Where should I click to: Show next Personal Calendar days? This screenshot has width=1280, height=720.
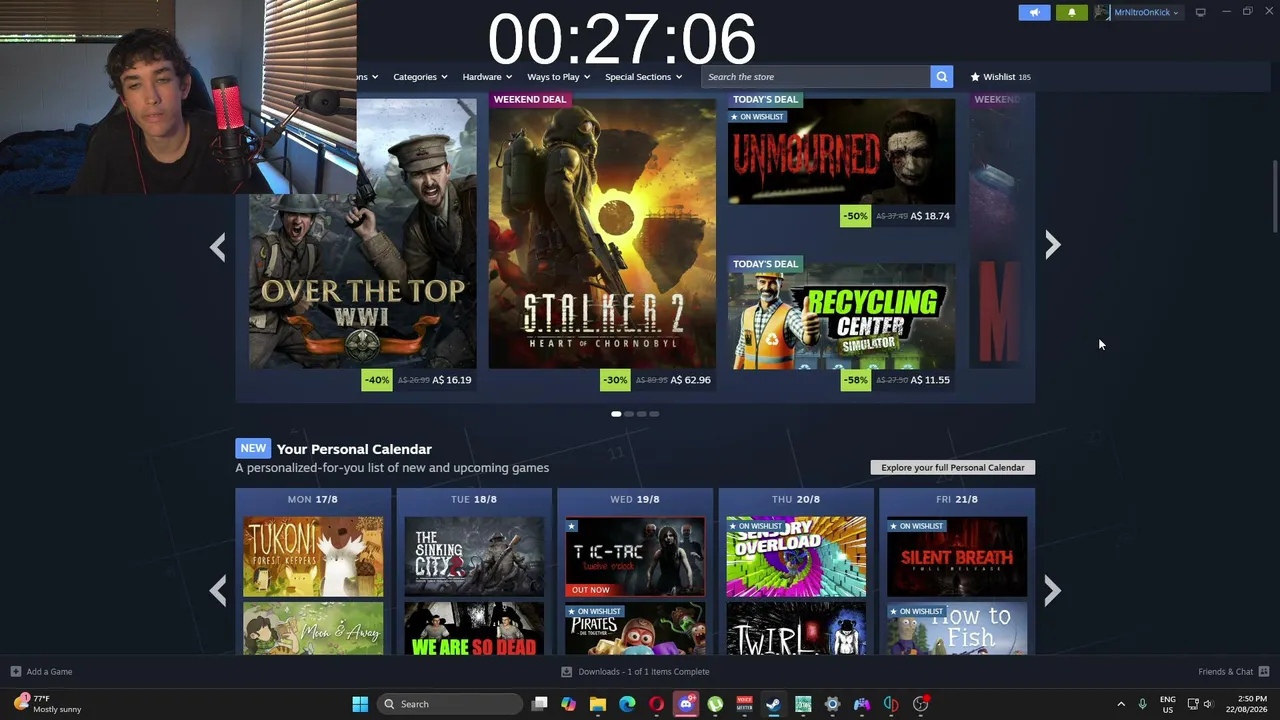[x=1052, y=591]
